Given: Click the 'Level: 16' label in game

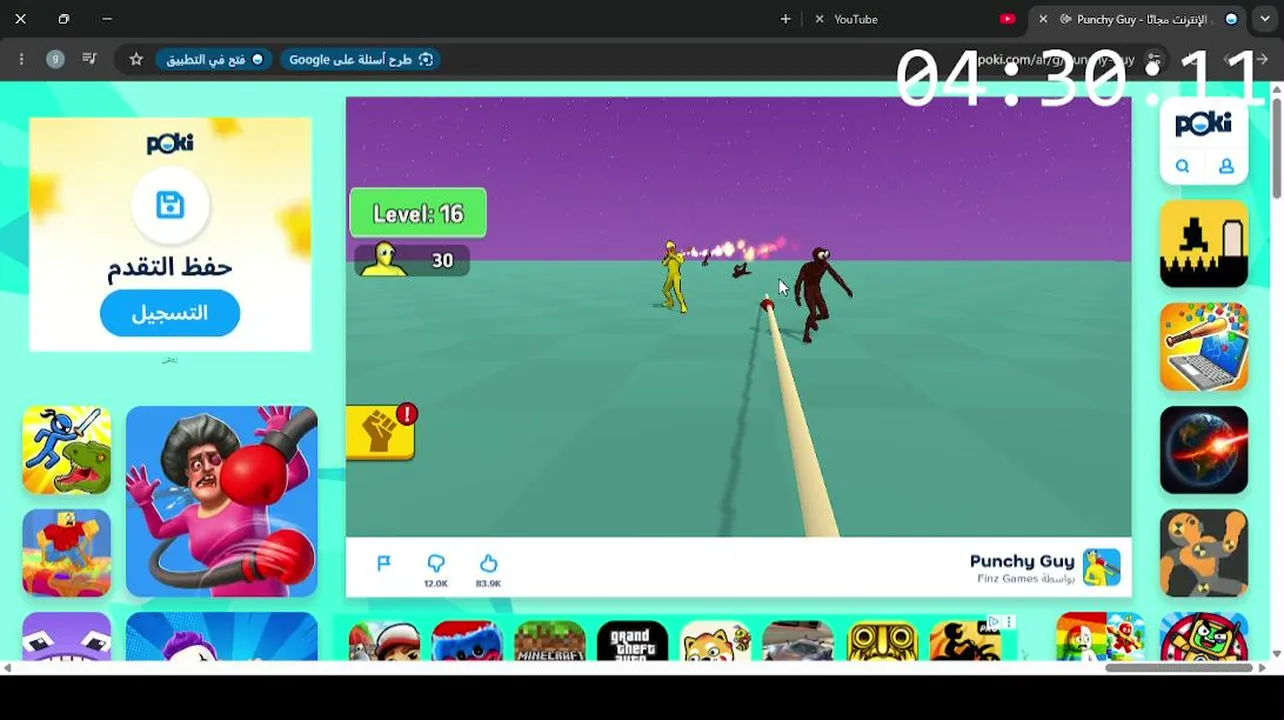Looking at the screenshot, I should 418,213.
